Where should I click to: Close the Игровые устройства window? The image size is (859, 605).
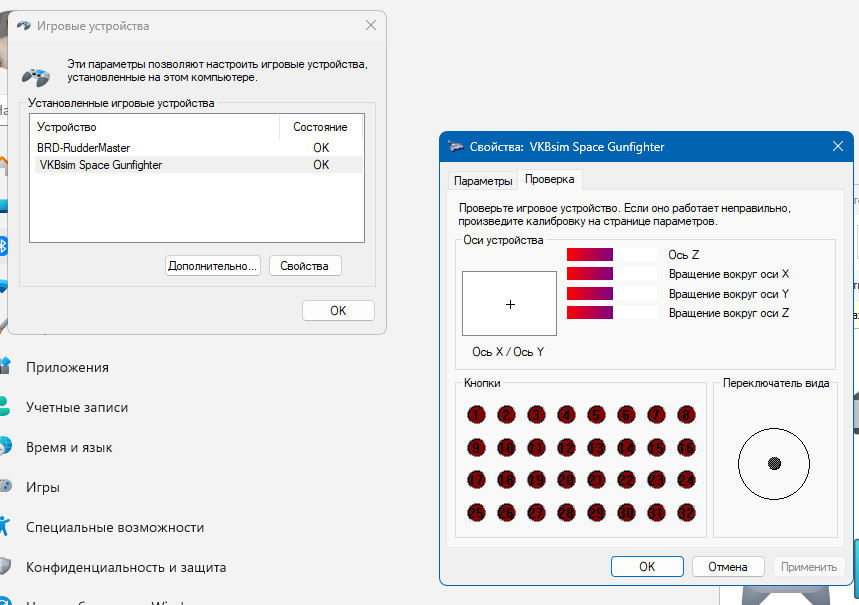[x=371, y=25]
